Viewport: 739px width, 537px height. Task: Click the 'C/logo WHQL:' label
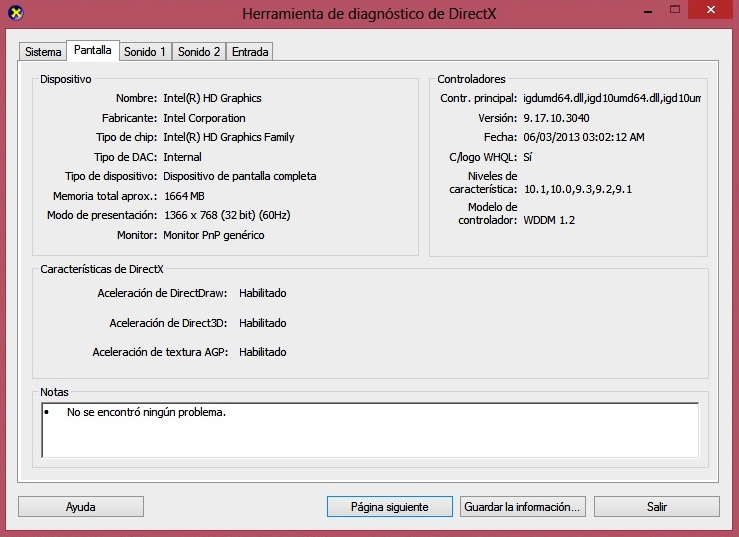tap(483, 157)
